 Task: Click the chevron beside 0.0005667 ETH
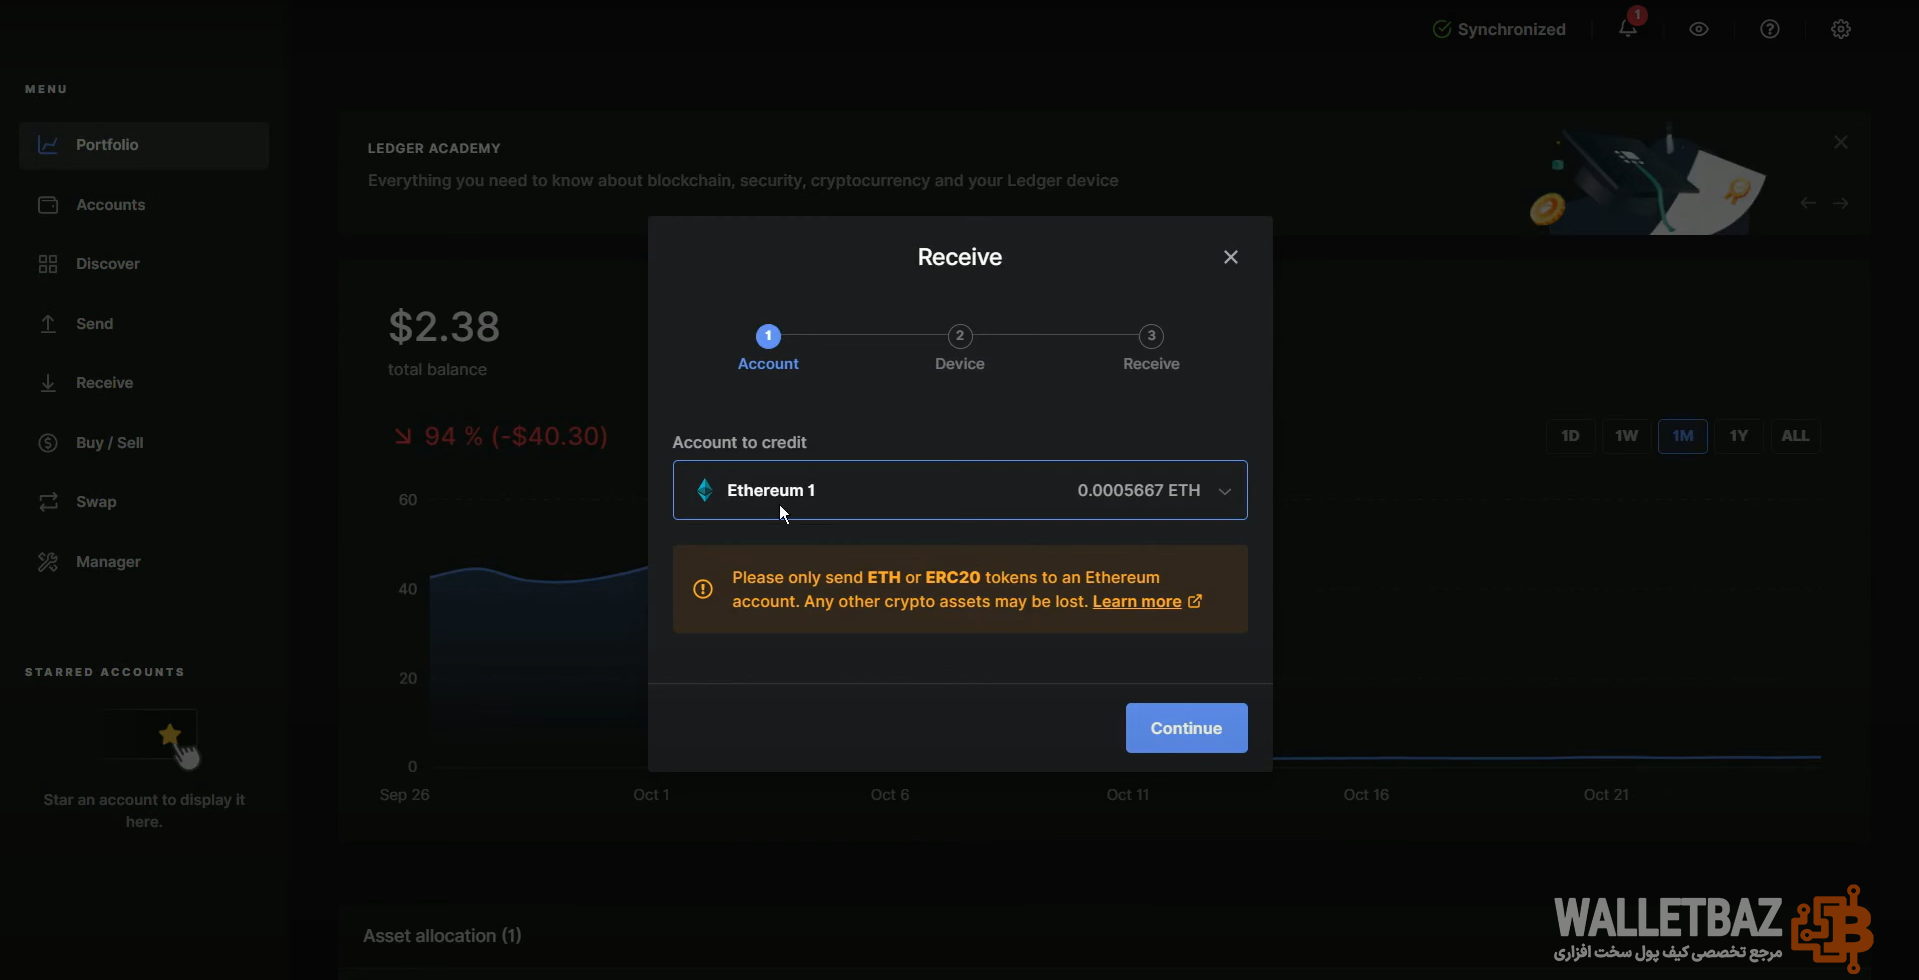click(x=1224, y=491)
